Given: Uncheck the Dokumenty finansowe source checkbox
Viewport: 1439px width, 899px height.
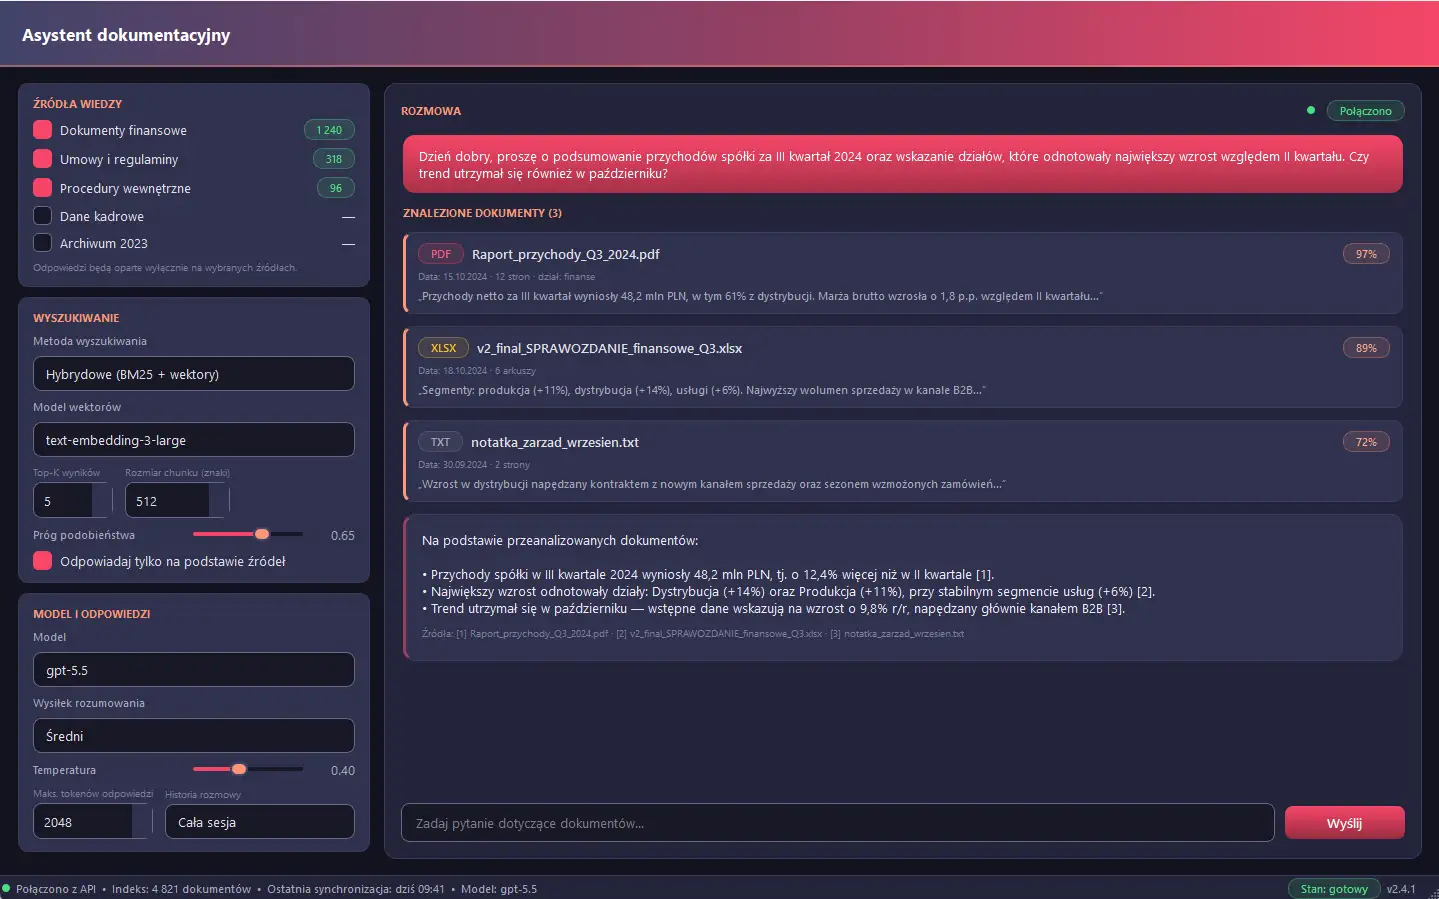Looking at the screenshot, I should point(42,130).
